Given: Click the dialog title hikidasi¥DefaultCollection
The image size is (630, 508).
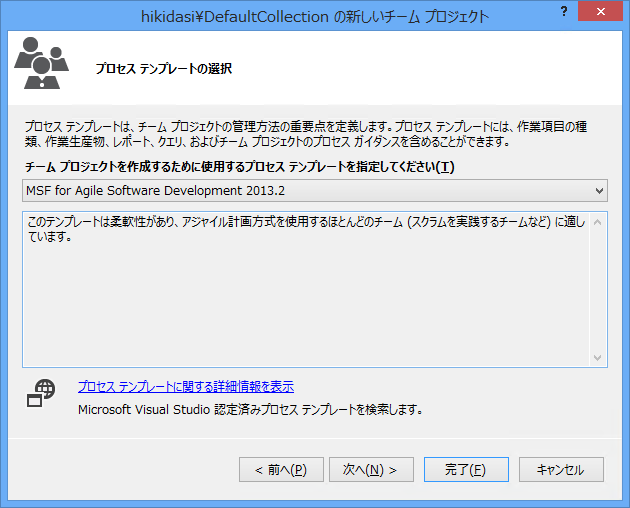Looking at the screenshot, I should tap(315, 16).
